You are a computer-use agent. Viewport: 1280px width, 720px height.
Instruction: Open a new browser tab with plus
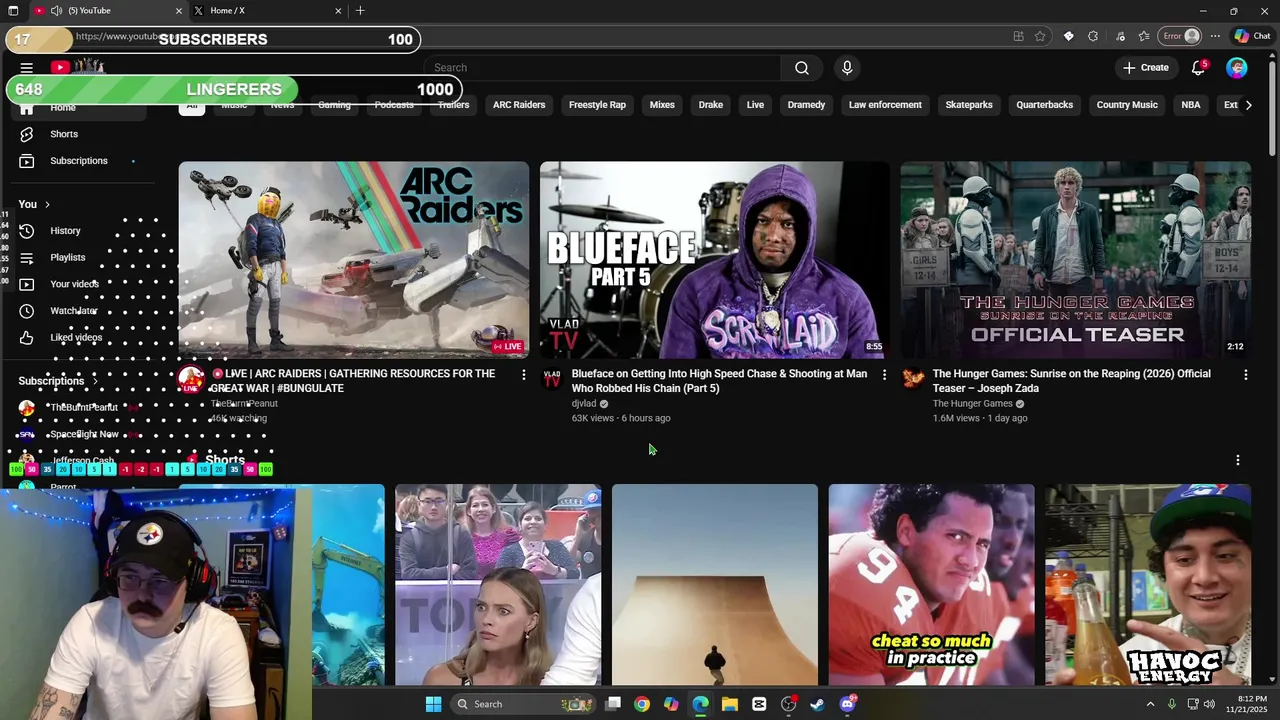360,11
